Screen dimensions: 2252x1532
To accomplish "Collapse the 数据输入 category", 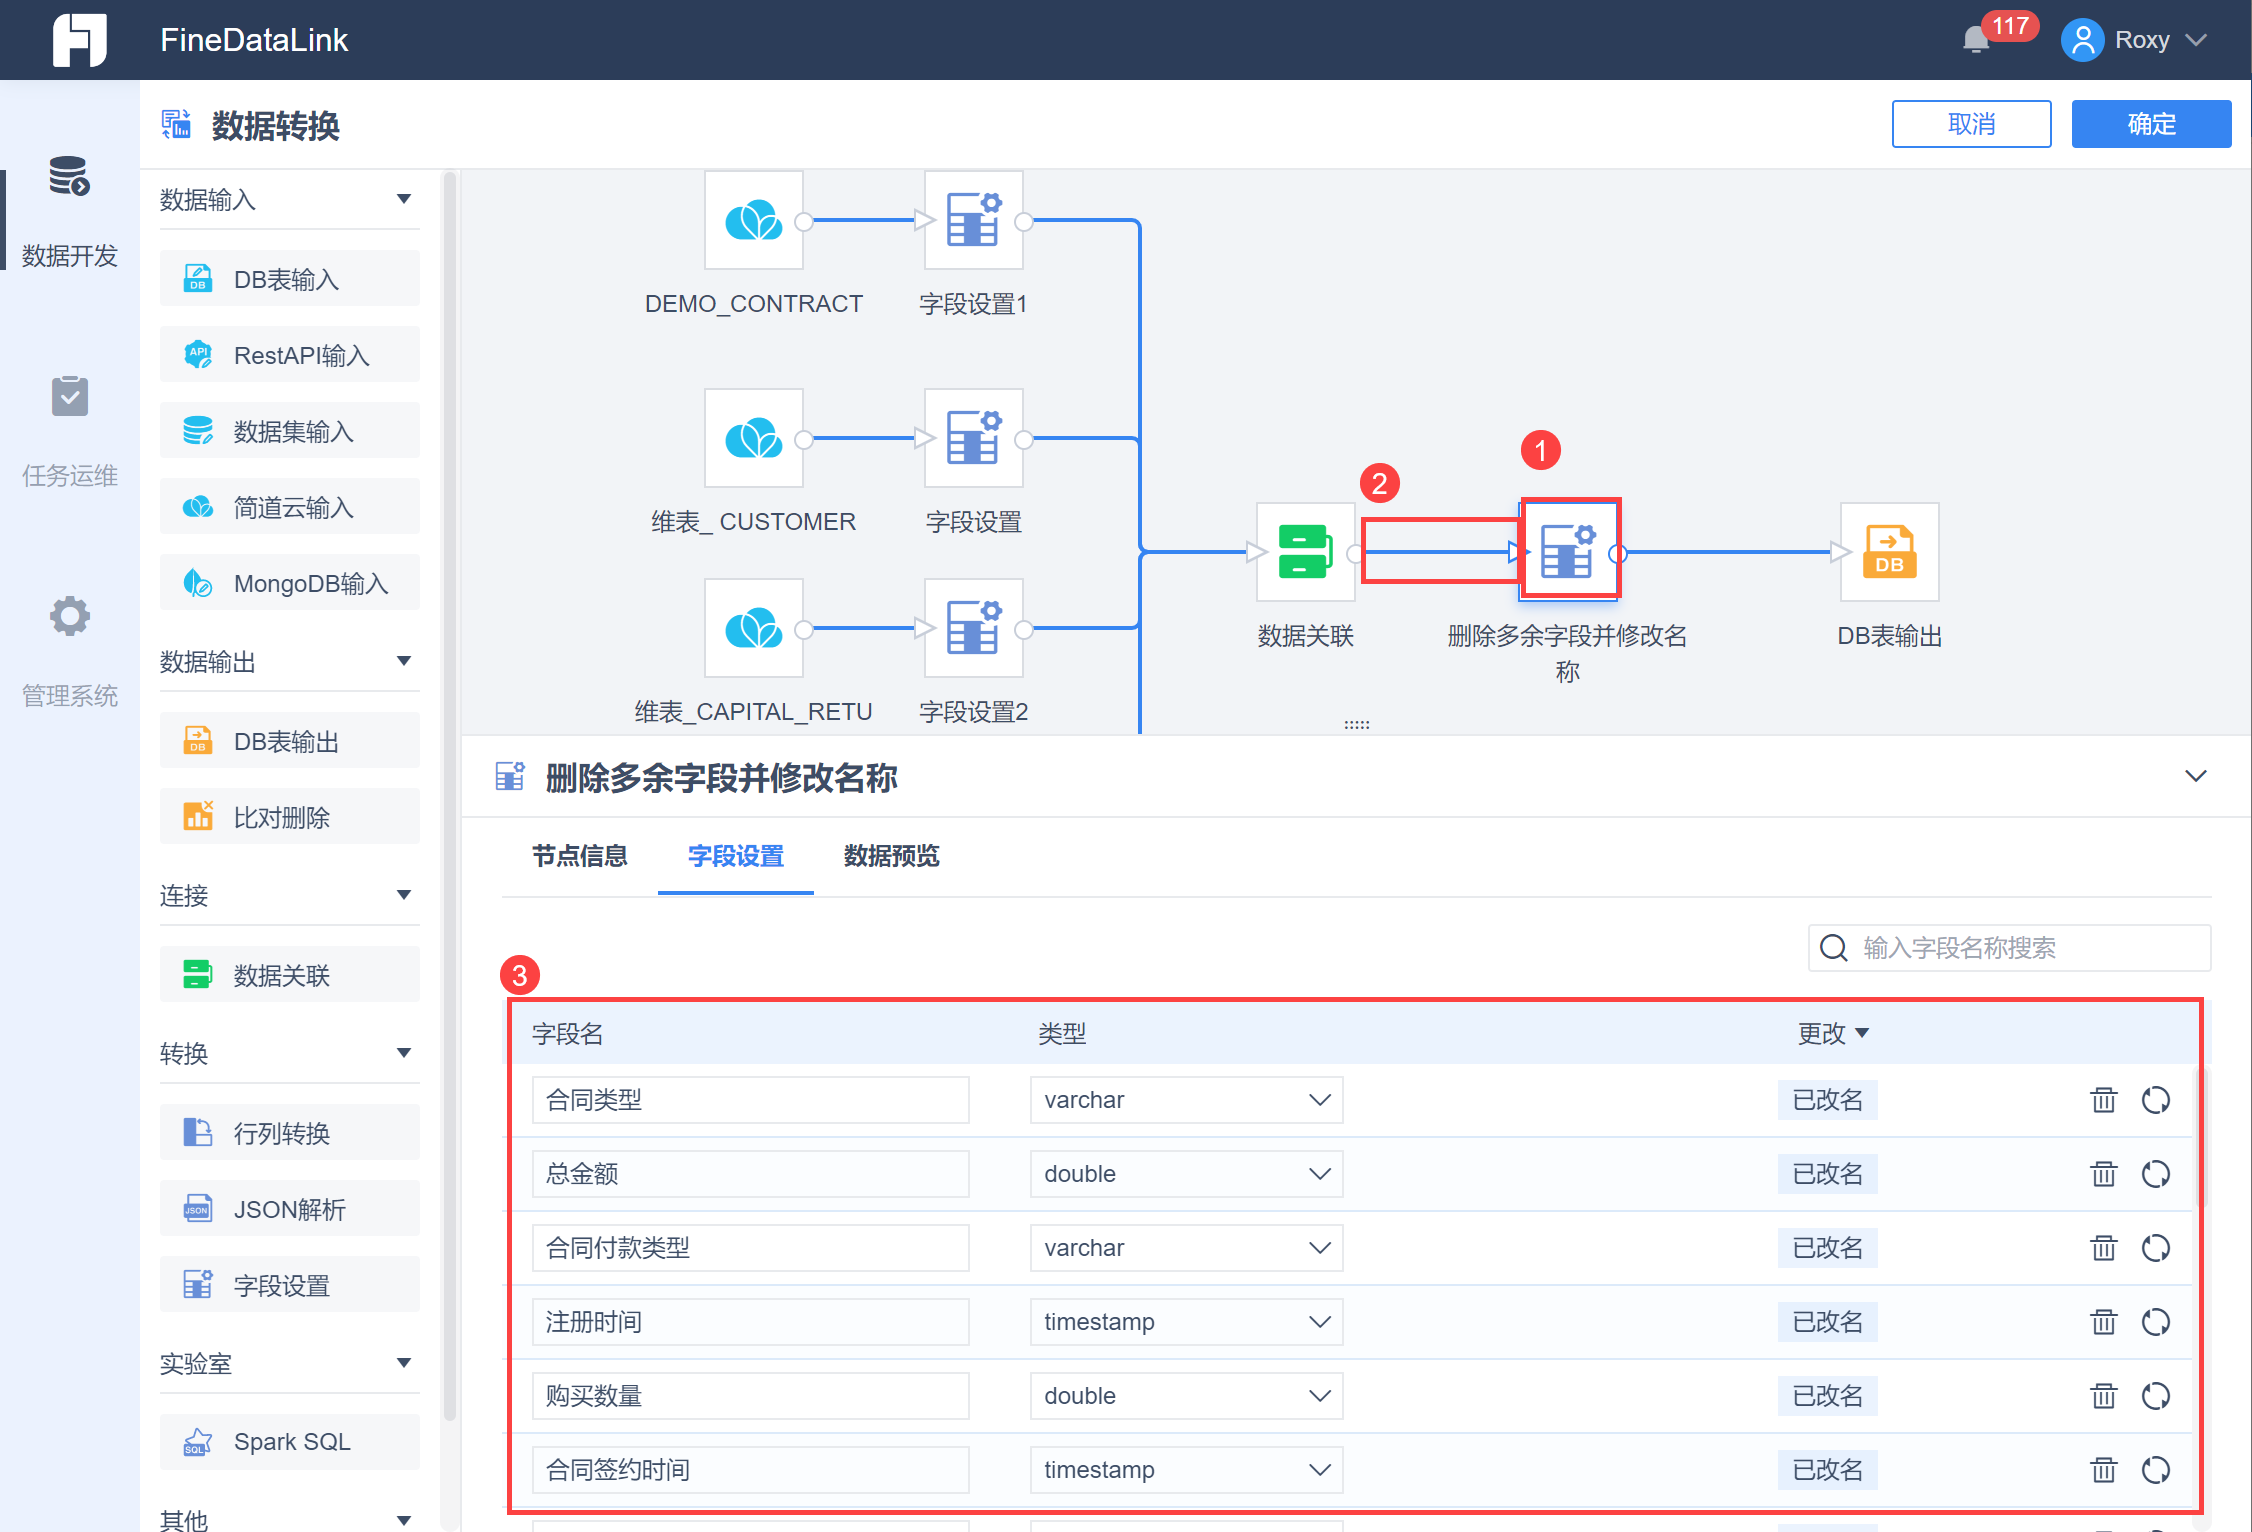I will pos(404,199).
